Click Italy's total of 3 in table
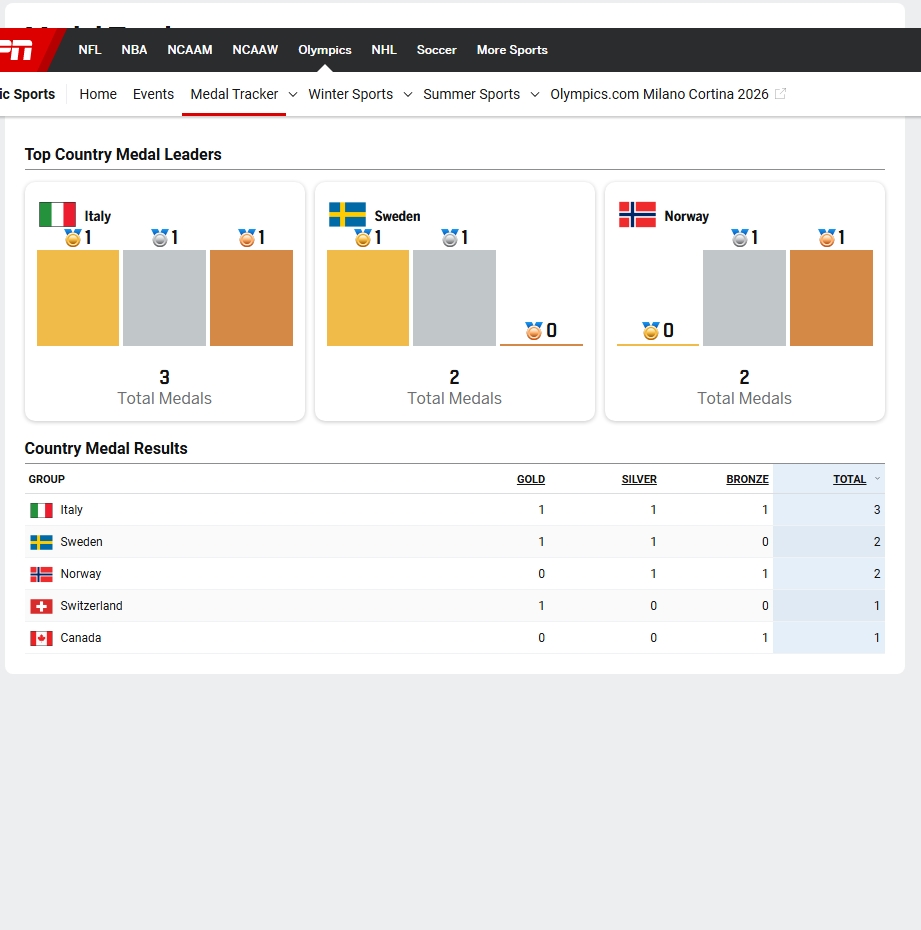 pos(877,510)
